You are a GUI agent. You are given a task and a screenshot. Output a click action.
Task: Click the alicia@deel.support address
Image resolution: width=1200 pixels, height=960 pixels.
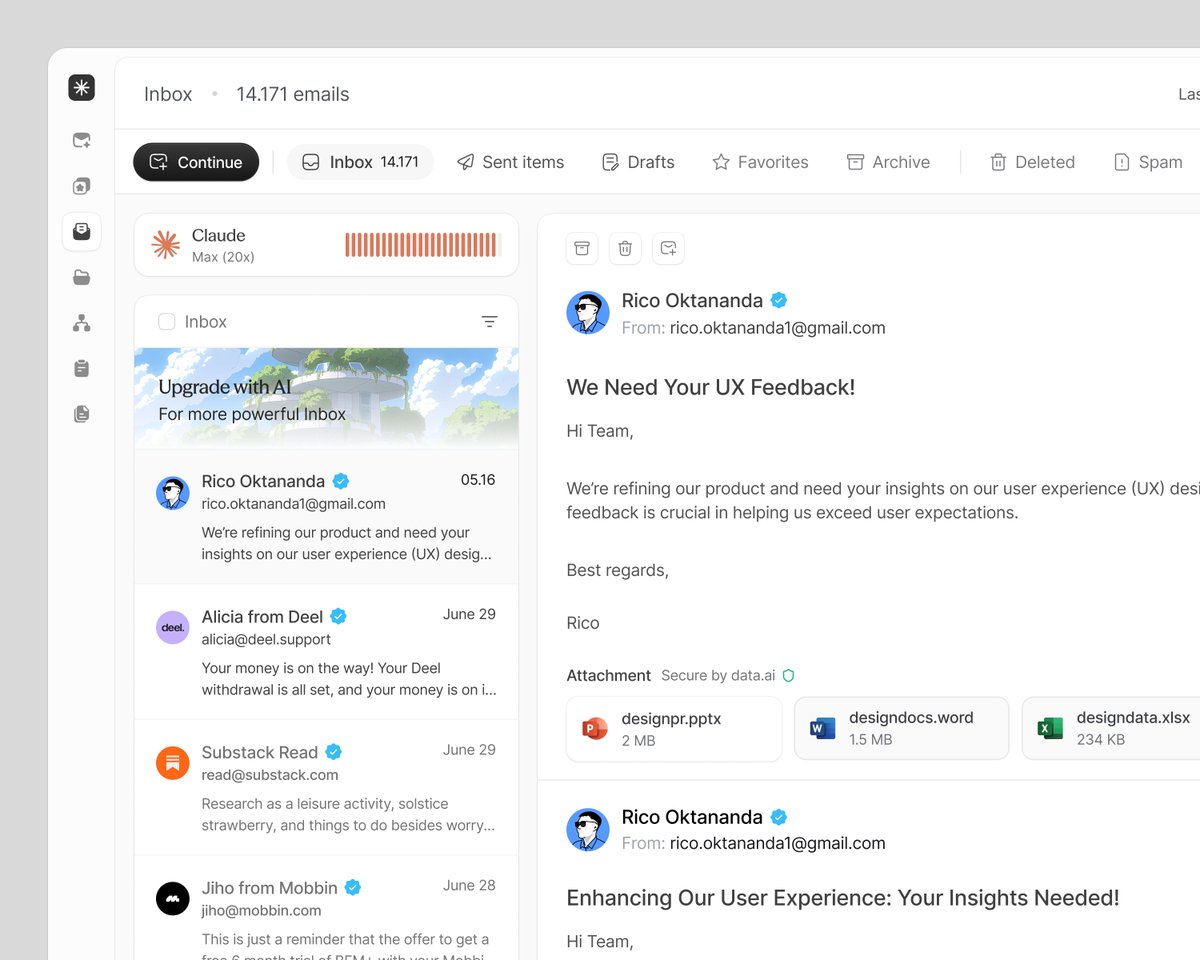click(x=266, y=640)
